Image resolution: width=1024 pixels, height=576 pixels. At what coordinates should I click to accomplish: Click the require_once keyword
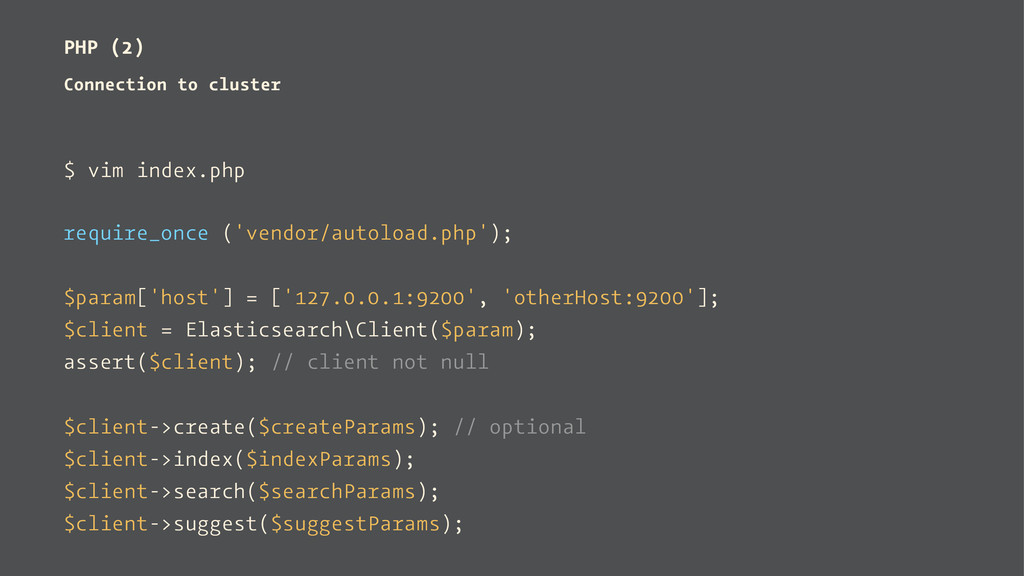tap(136, 233)
